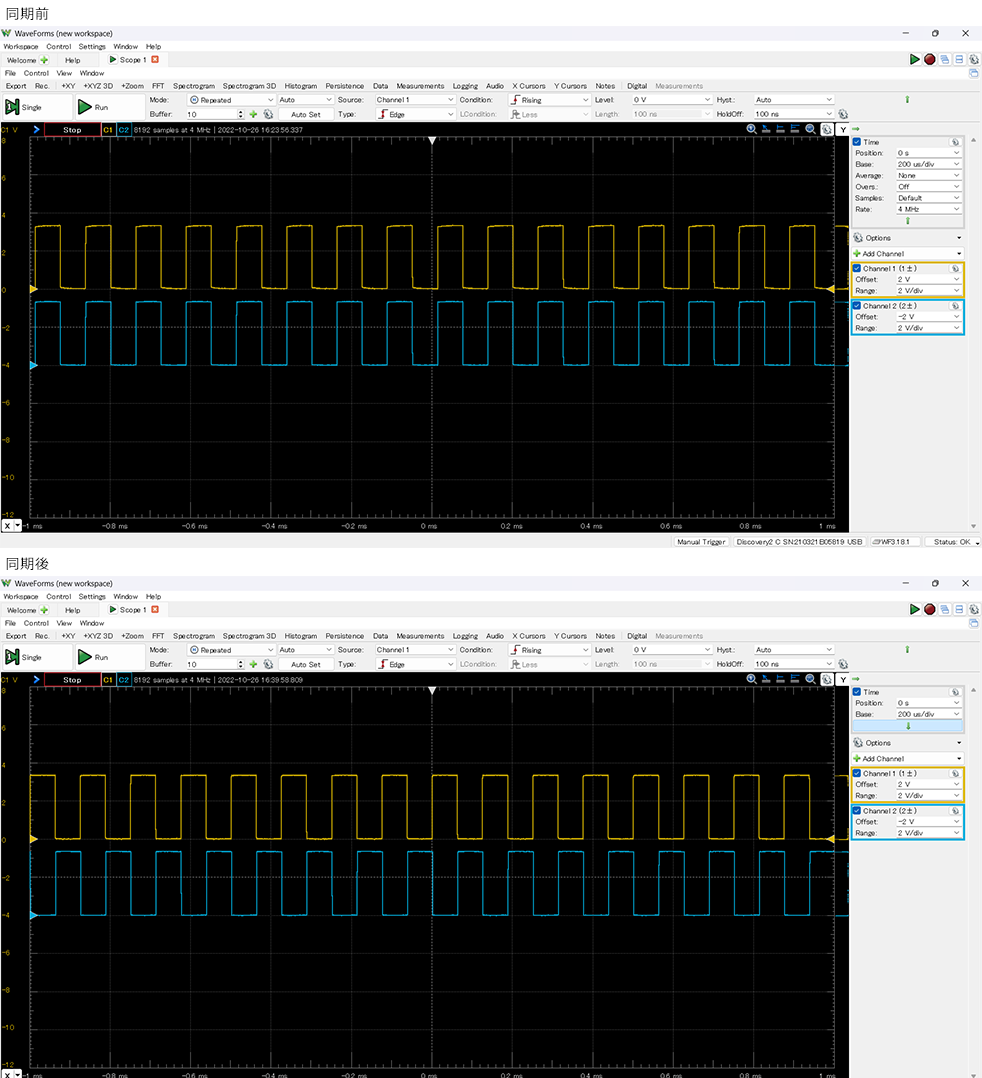
Task: Open FFT view in upper window toolbar
Action: coord(158,86)
